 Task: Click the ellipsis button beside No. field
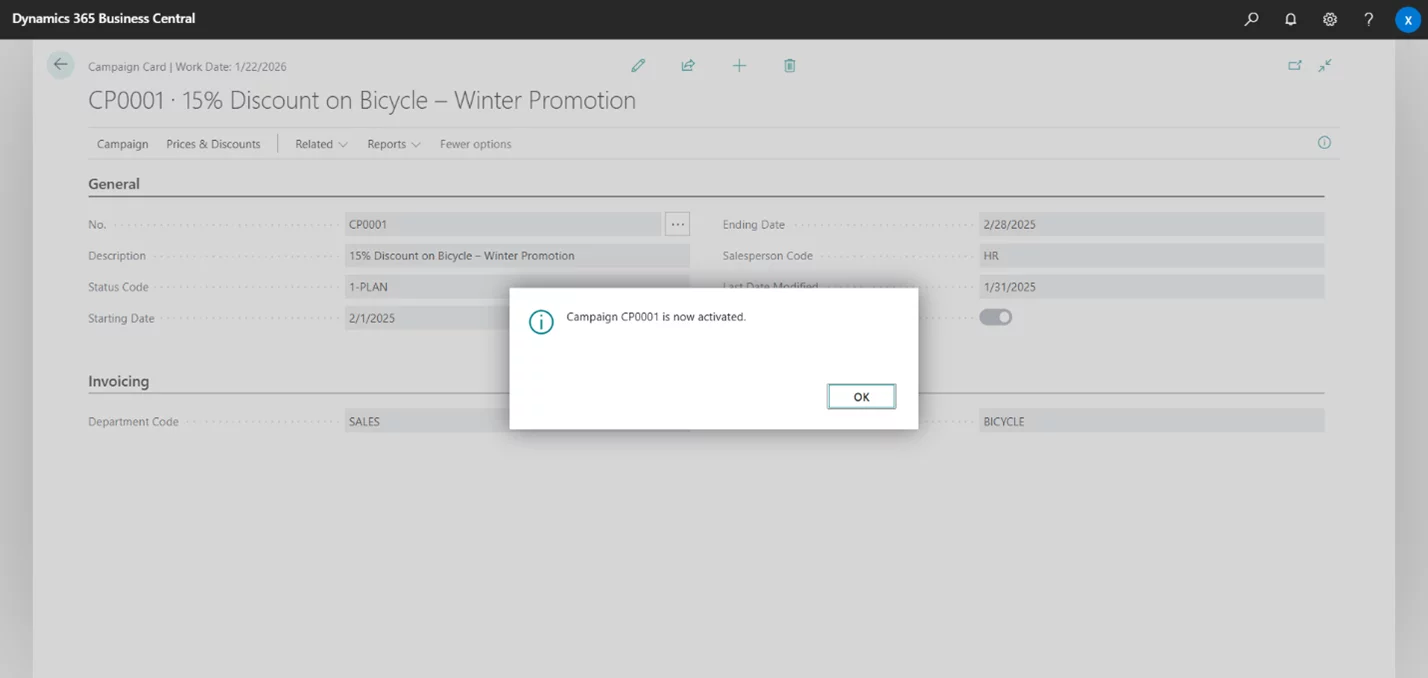click(677, 225)
